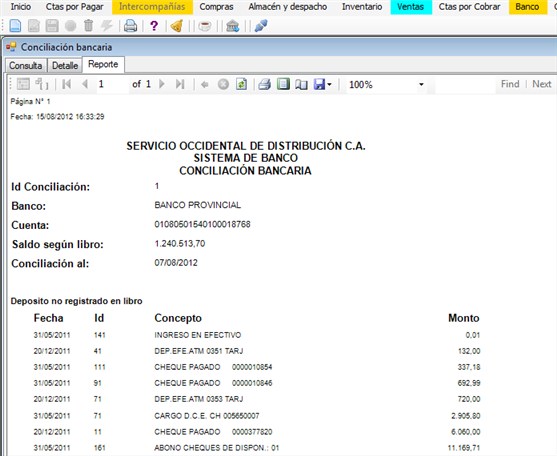Print the report from the viewer toolbar
Image resolution: width=557 pixels, height=456 pixels.
coord(265,84)
